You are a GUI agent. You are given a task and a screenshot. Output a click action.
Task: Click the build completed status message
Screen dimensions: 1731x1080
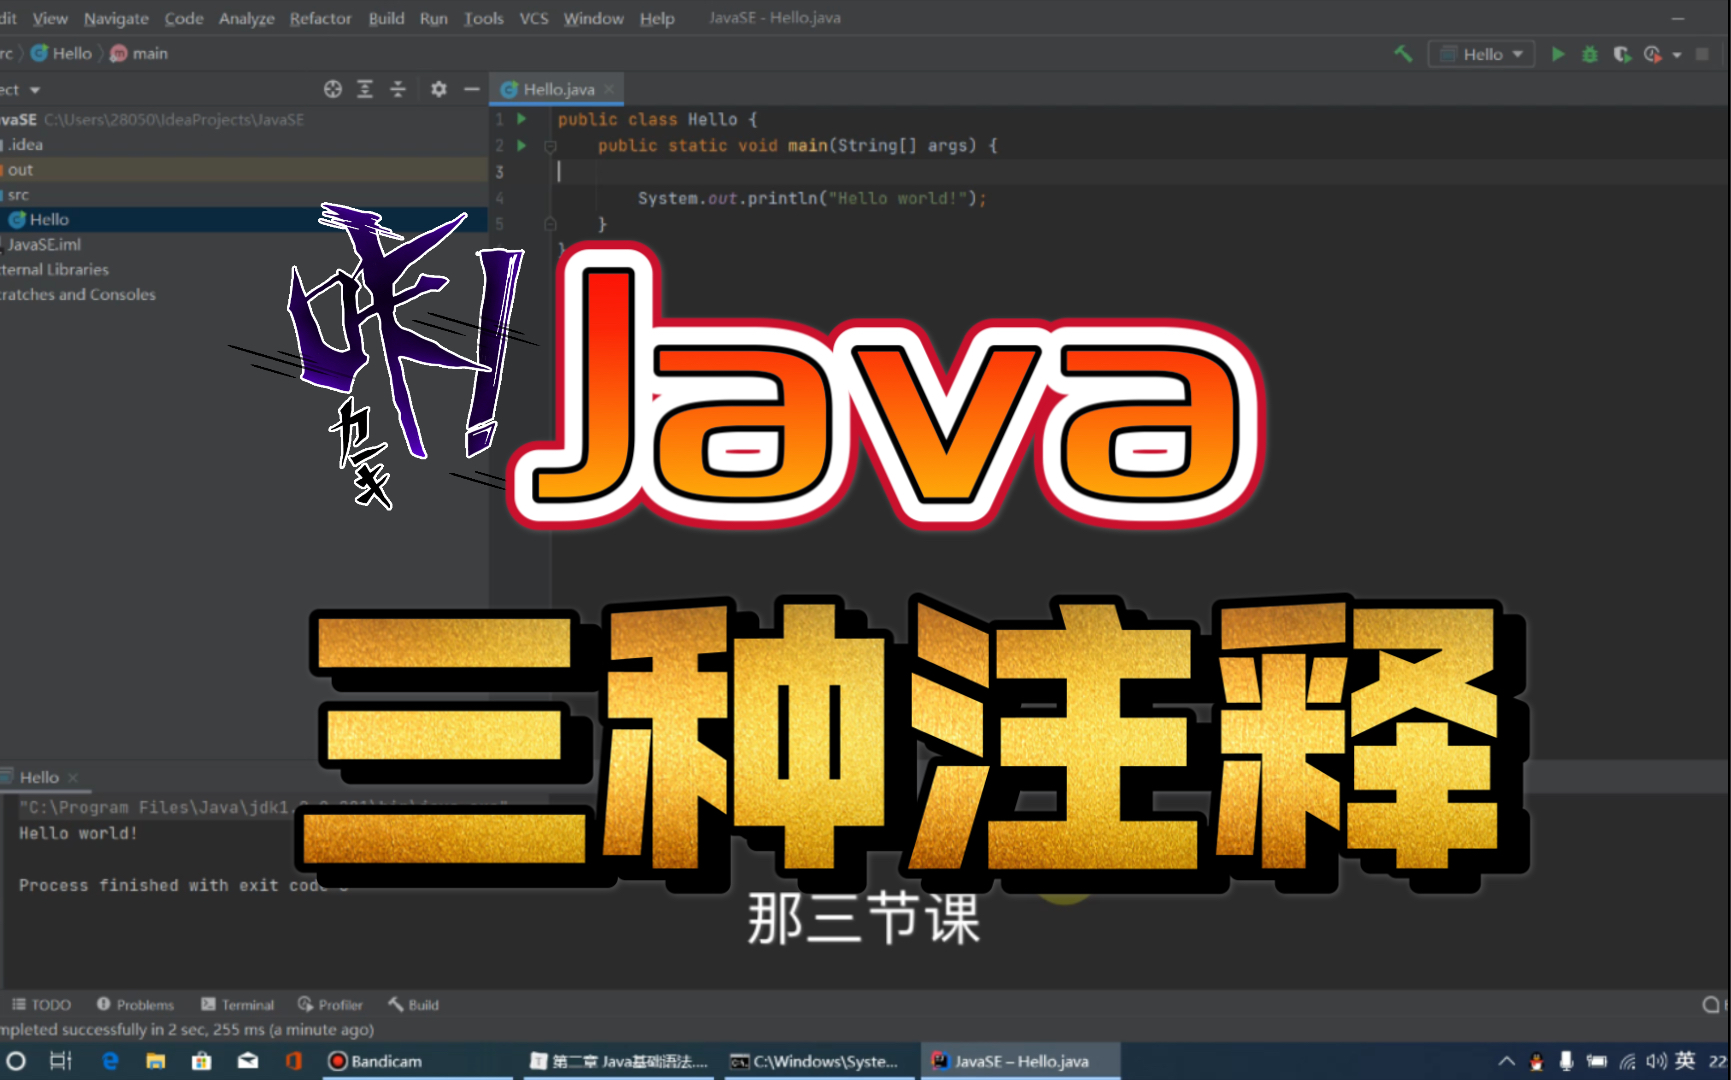tap(187, 1029)
